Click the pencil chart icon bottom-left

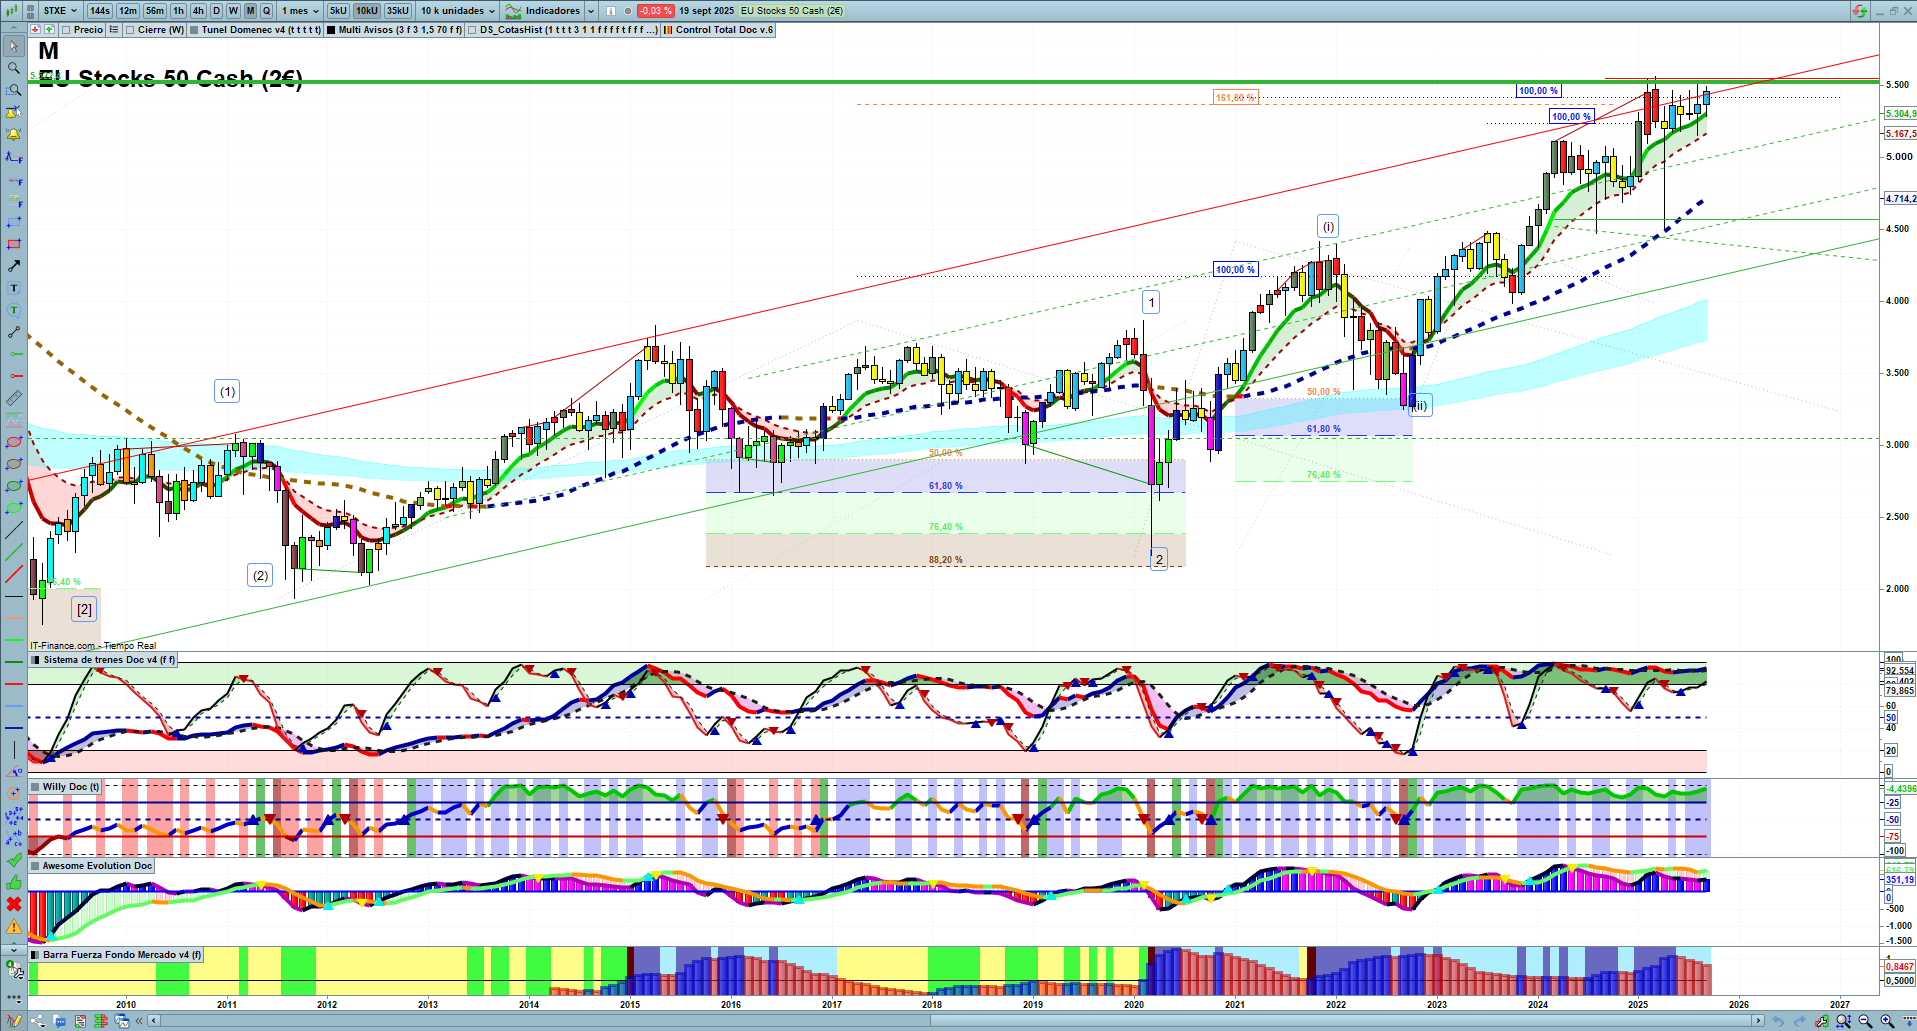pyautogui.click(x=14, y=1021)
